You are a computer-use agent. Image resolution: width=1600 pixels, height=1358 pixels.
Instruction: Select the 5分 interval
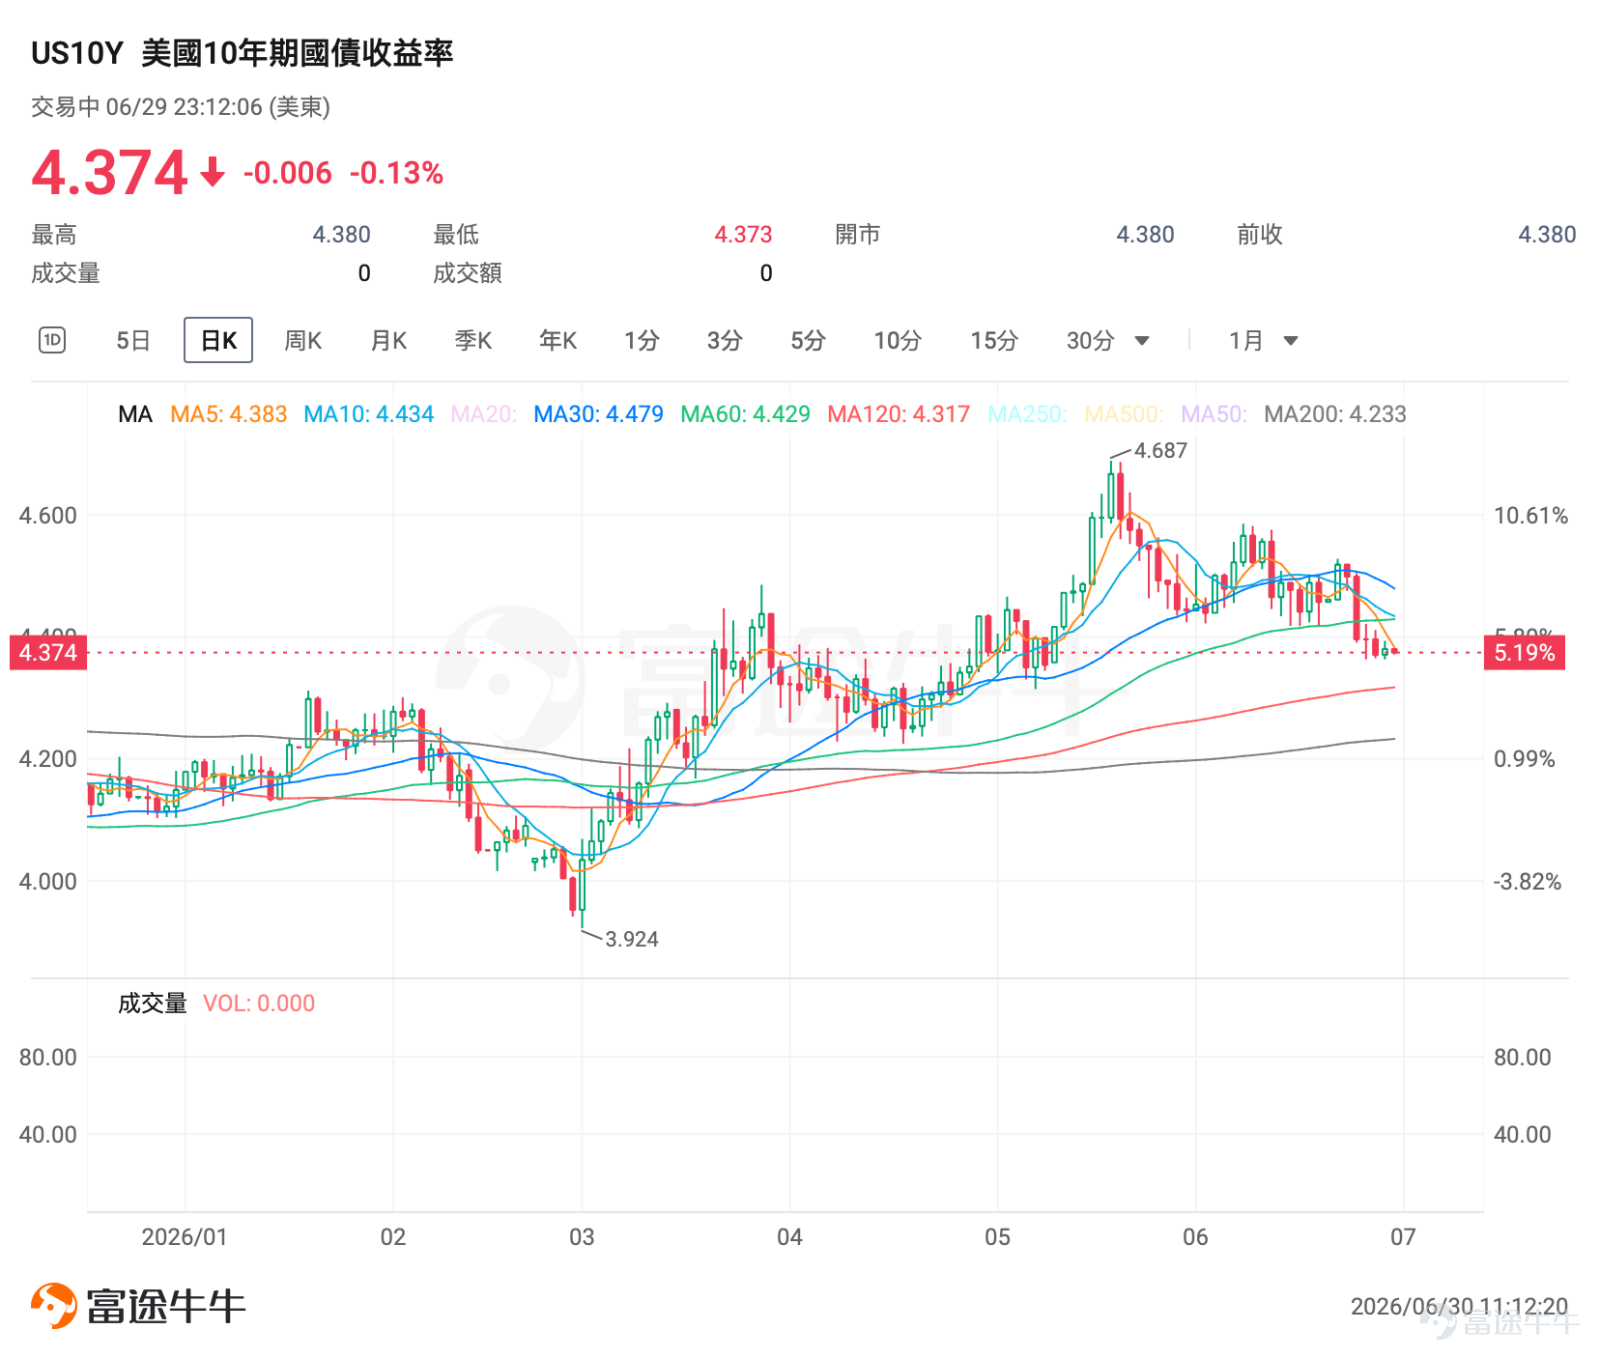[808, 341]
